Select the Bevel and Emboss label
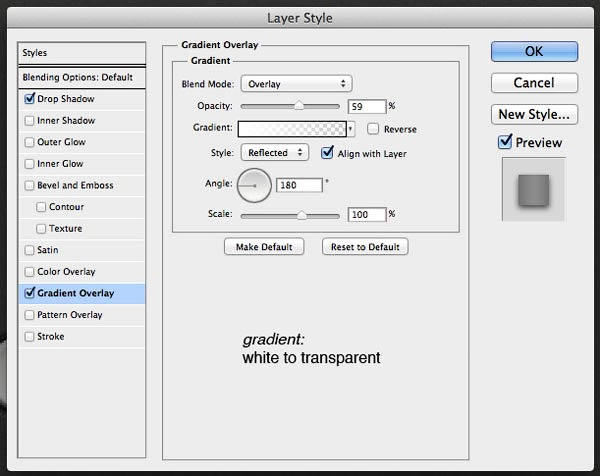Screen dimensions: 600x476 click(x=75, y=185)
